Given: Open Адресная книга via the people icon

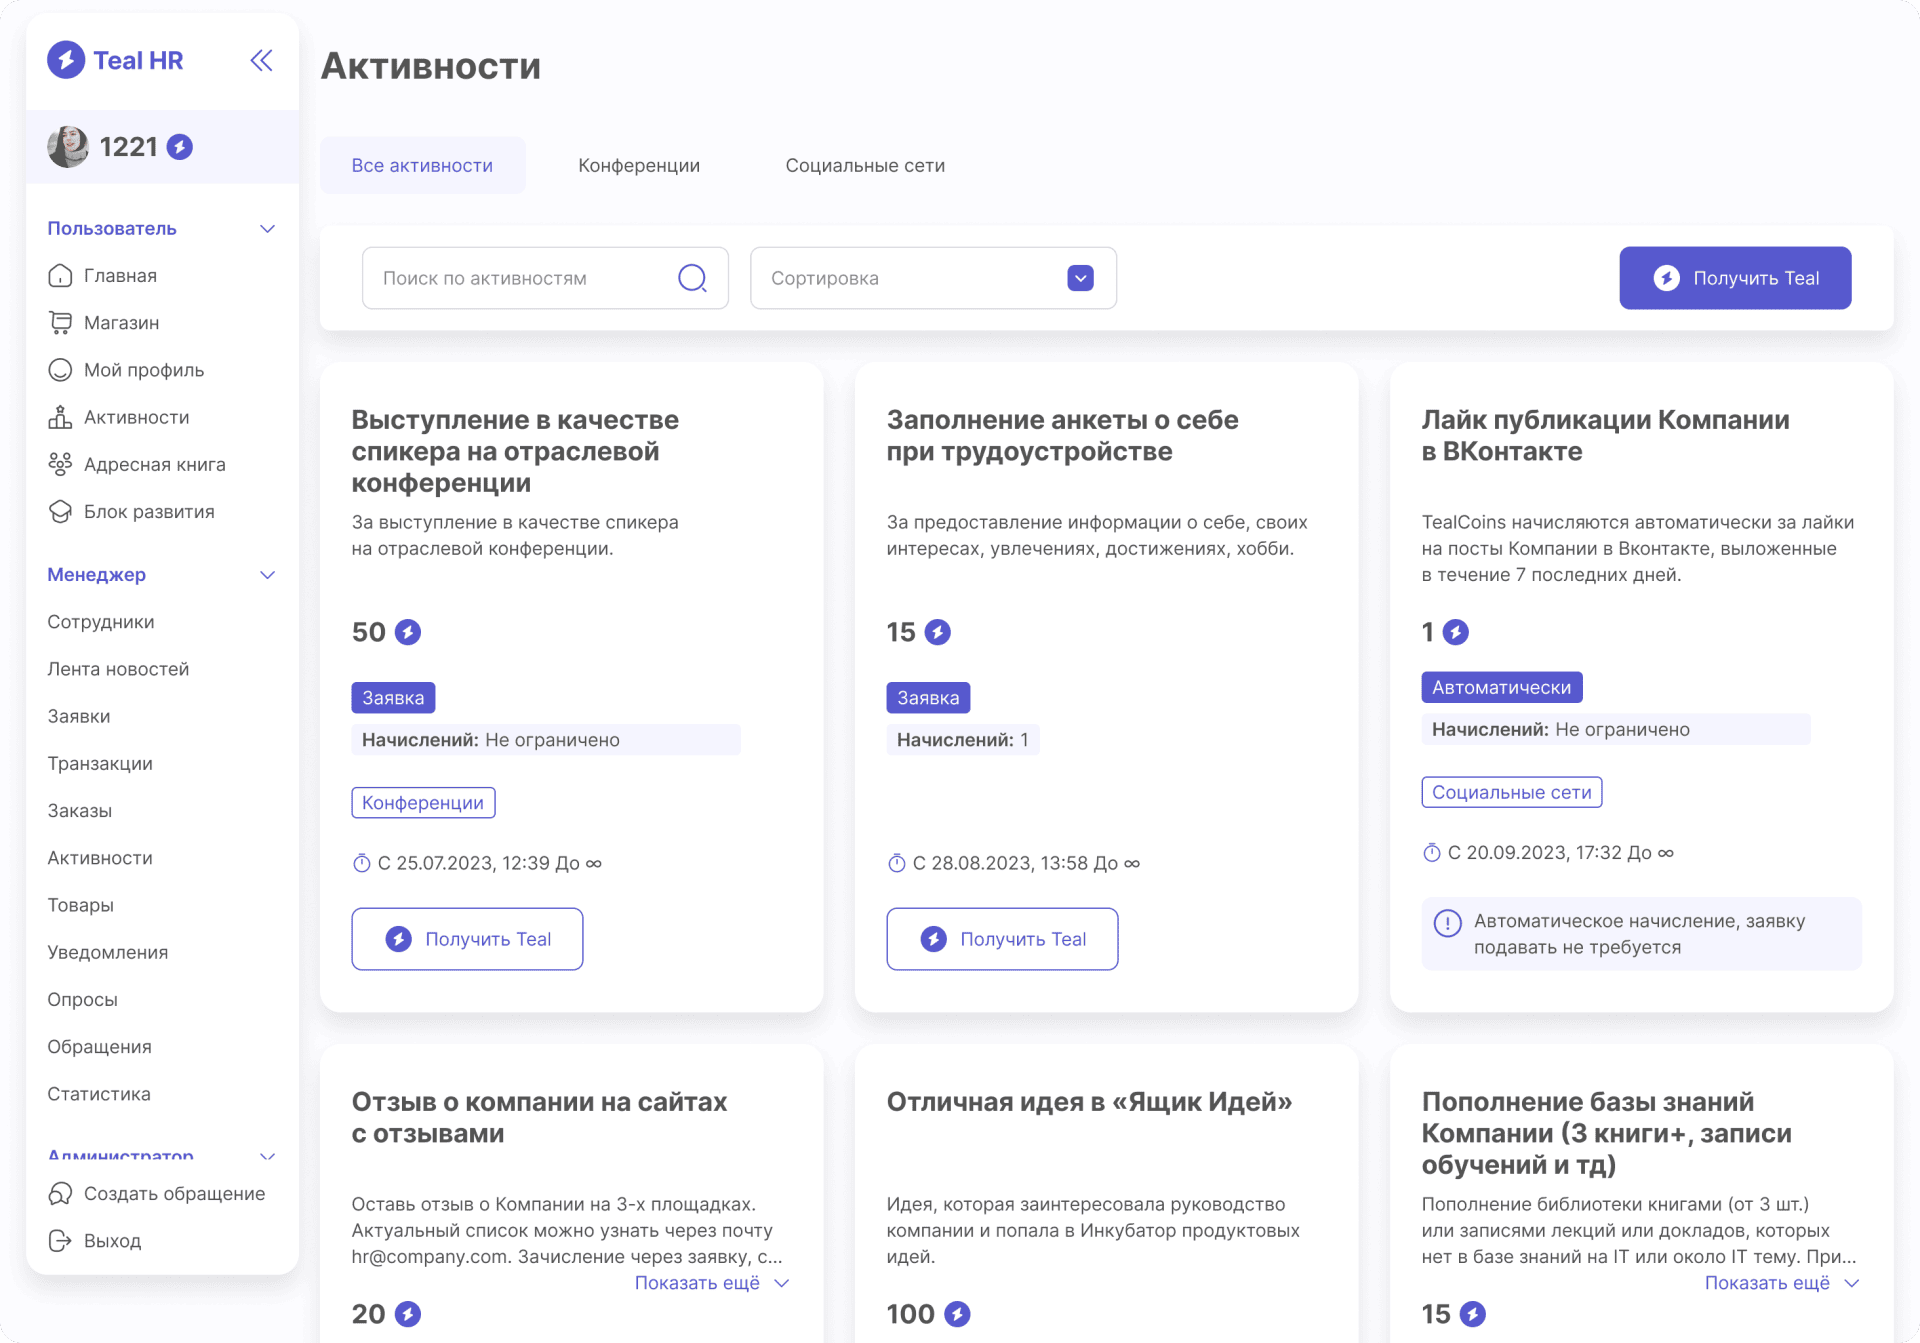Looking at the screenshot, I should tap(60, 465).
